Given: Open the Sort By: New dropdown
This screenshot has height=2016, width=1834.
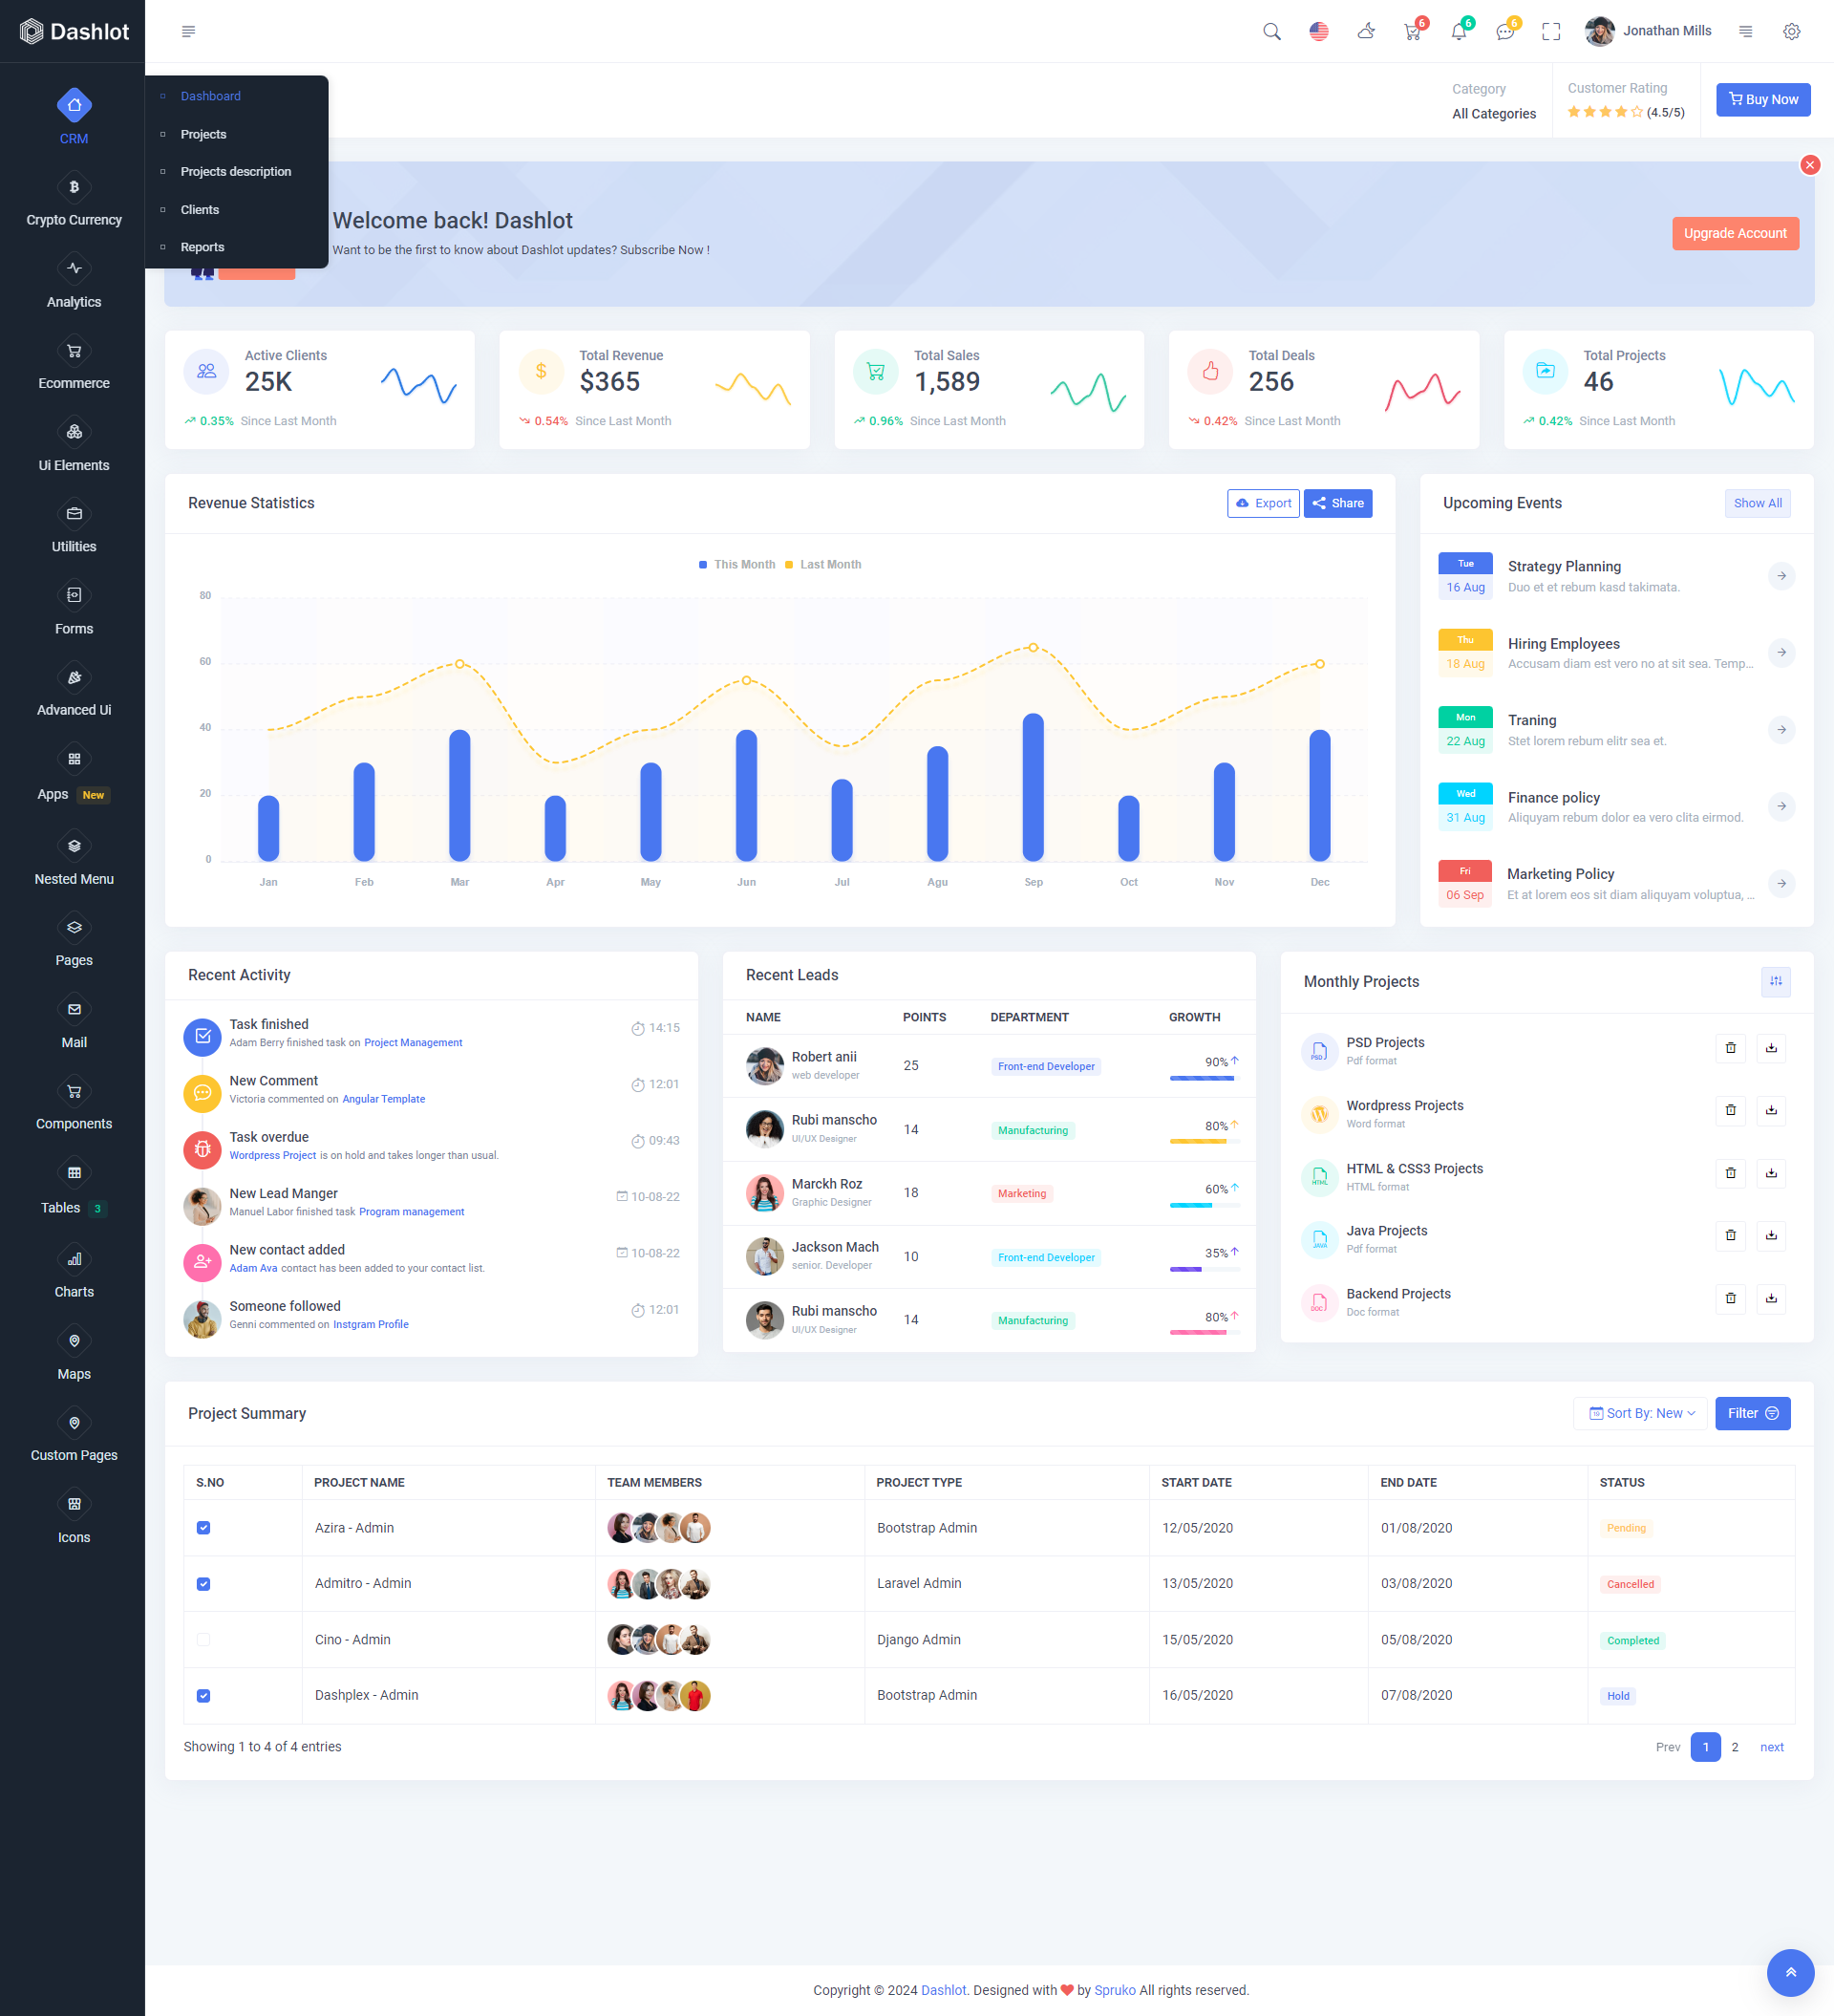Looking at the screenshot, I should click(x=1640, y=1413).
